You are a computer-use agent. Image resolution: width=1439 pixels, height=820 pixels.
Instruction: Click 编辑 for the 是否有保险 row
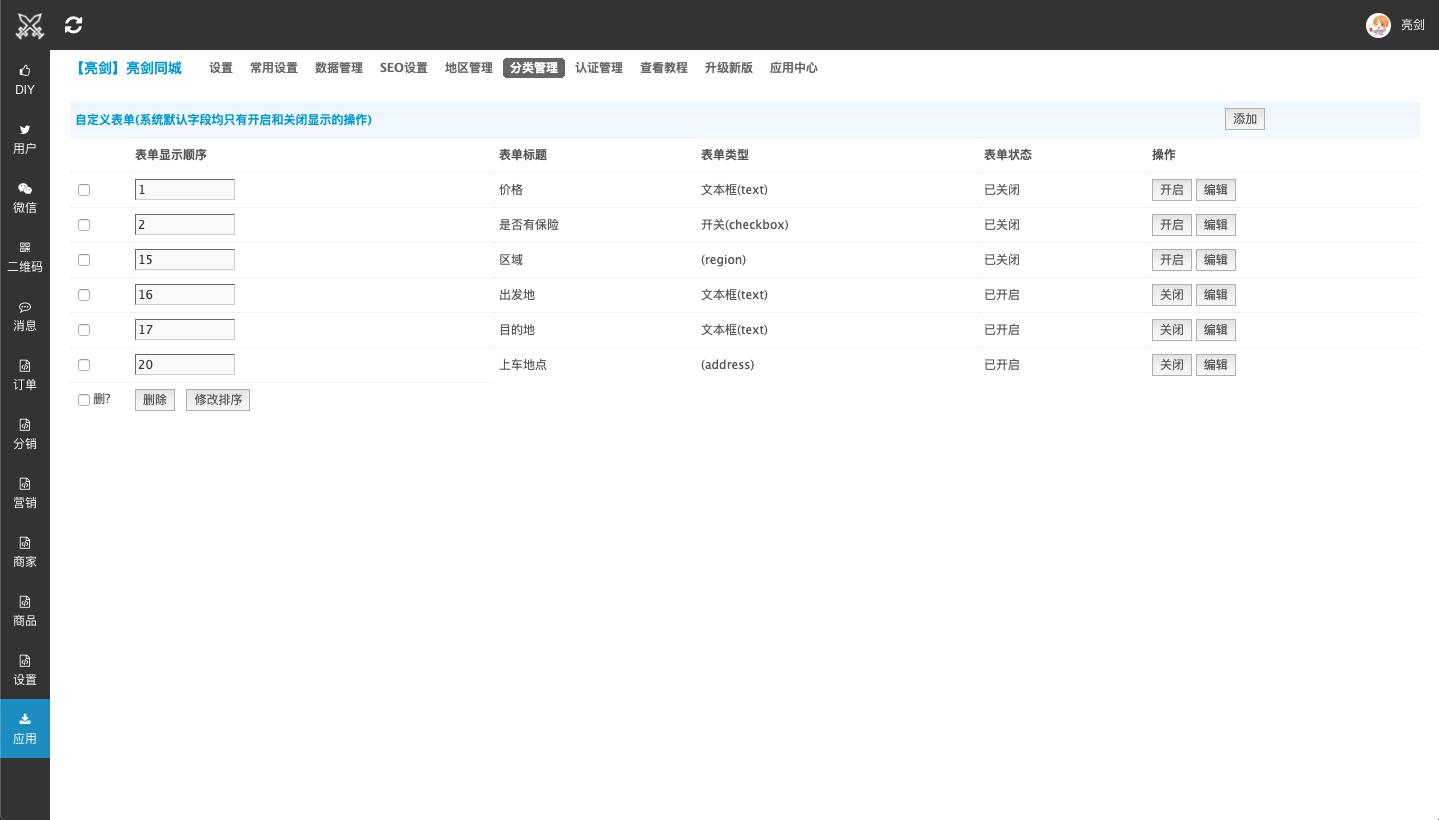[x=1216, y=225]
